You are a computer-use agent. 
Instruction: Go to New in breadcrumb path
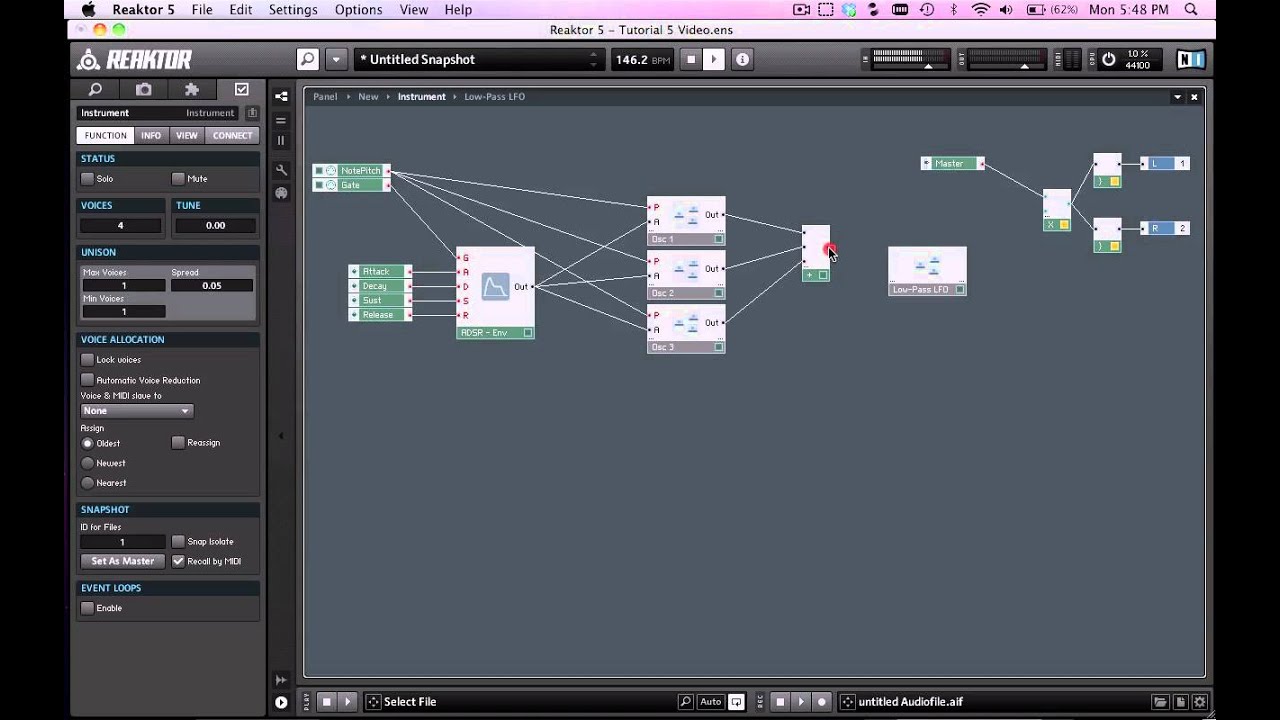368,97
